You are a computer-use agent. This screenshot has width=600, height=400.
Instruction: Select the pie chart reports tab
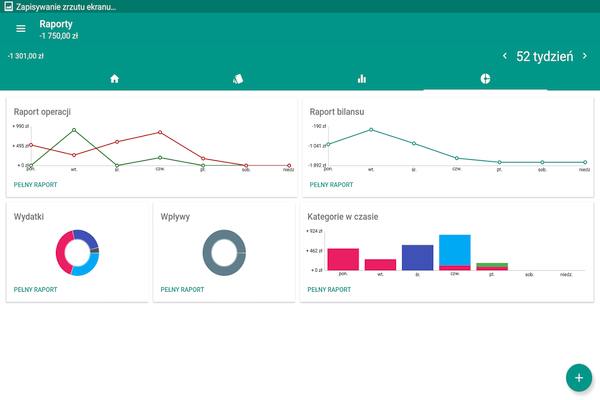point(485,79)
